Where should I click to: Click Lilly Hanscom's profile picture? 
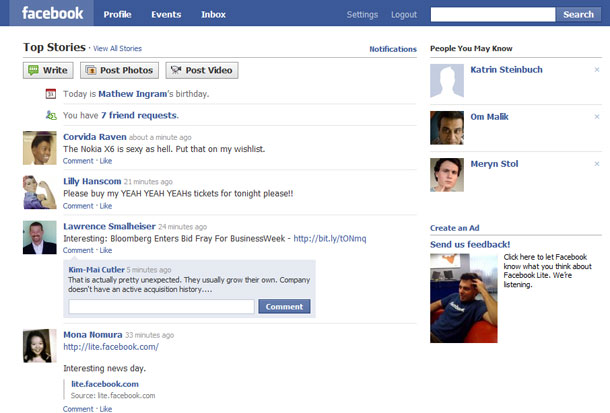click(x=40, y=192)
